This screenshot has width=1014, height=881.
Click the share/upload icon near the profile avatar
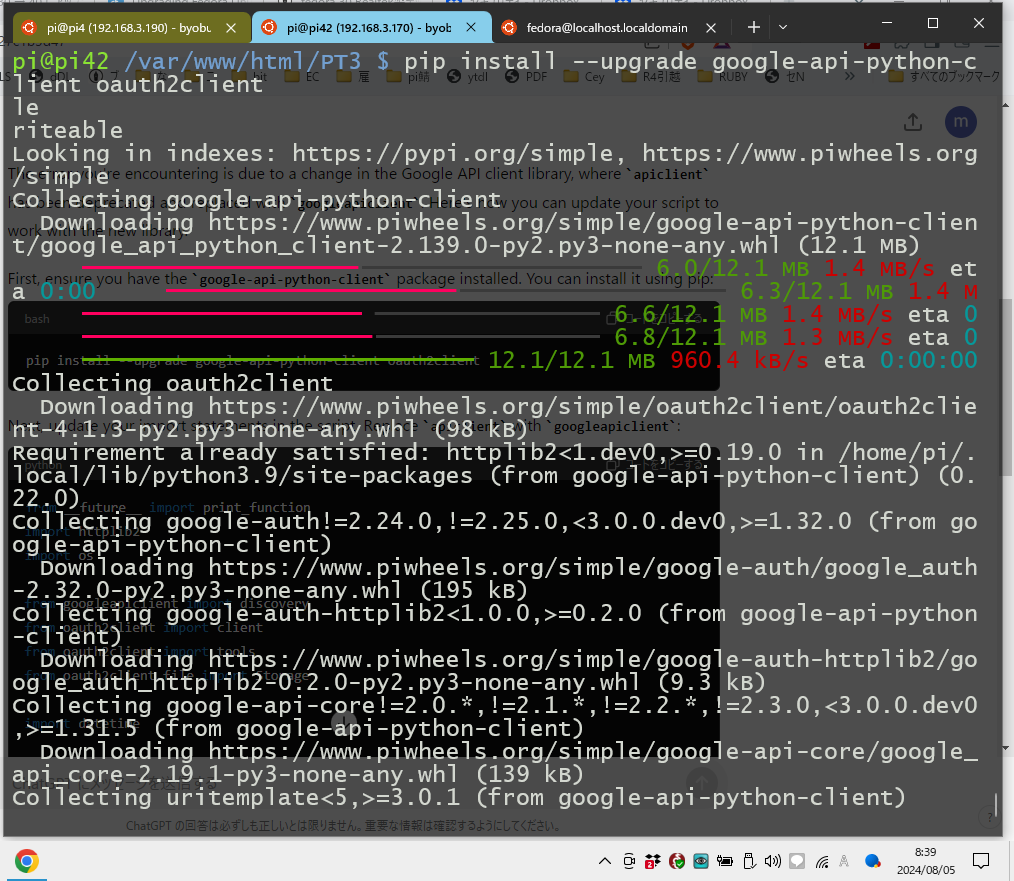[911, 121]
